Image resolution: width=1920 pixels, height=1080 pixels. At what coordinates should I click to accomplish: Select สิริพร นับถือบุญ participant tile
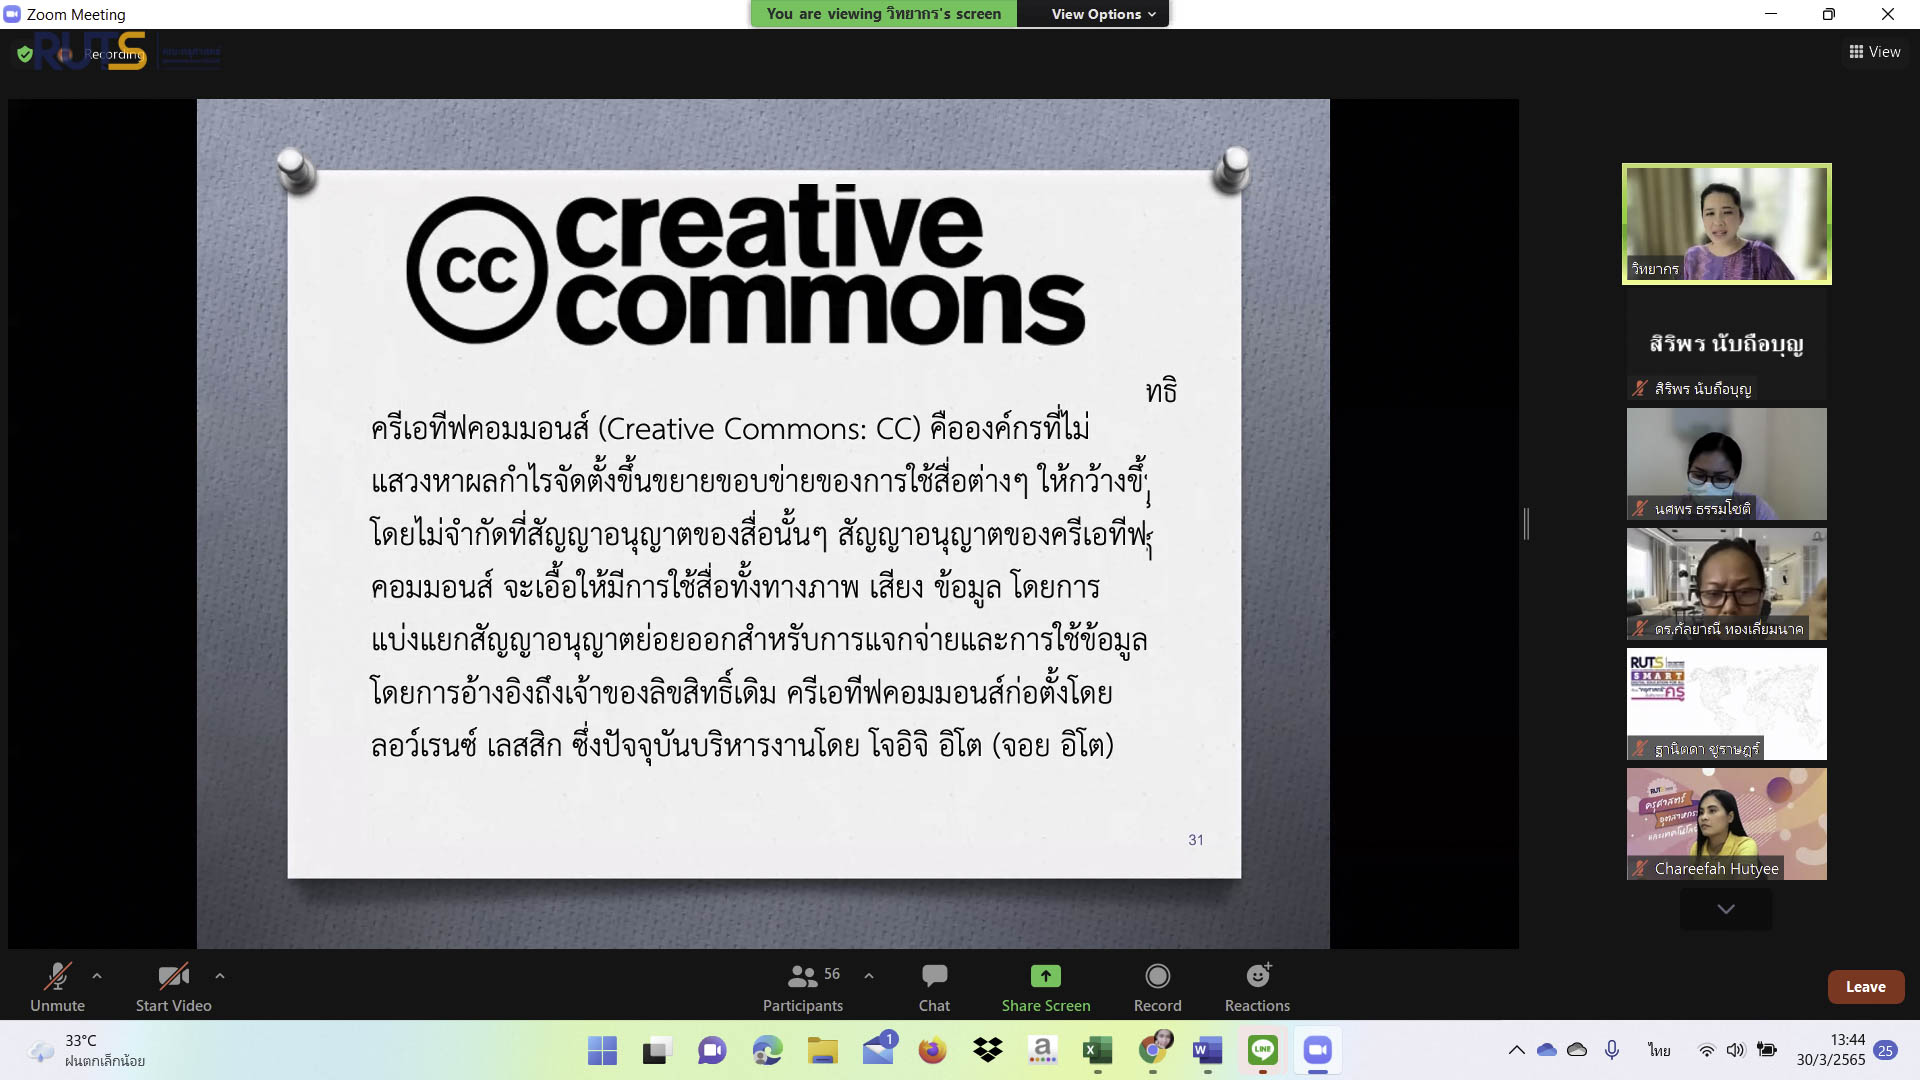pos(1726,346)
